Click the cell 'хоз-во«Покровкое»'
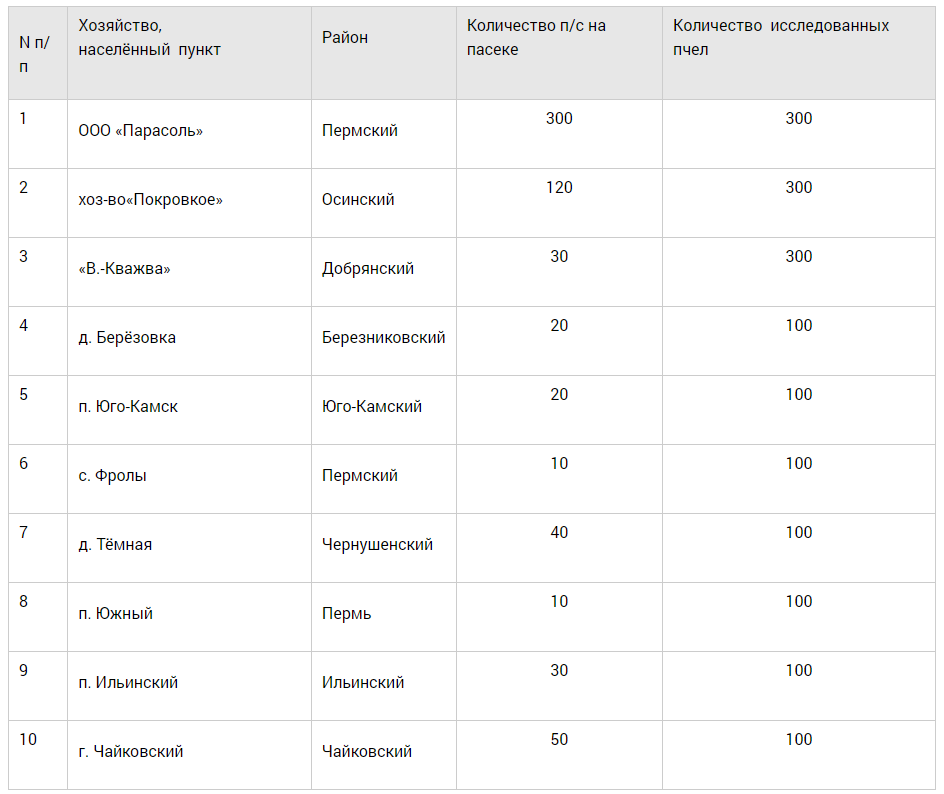Image resolution: width=944 pixels, height=794 pixels. (151, 200)
